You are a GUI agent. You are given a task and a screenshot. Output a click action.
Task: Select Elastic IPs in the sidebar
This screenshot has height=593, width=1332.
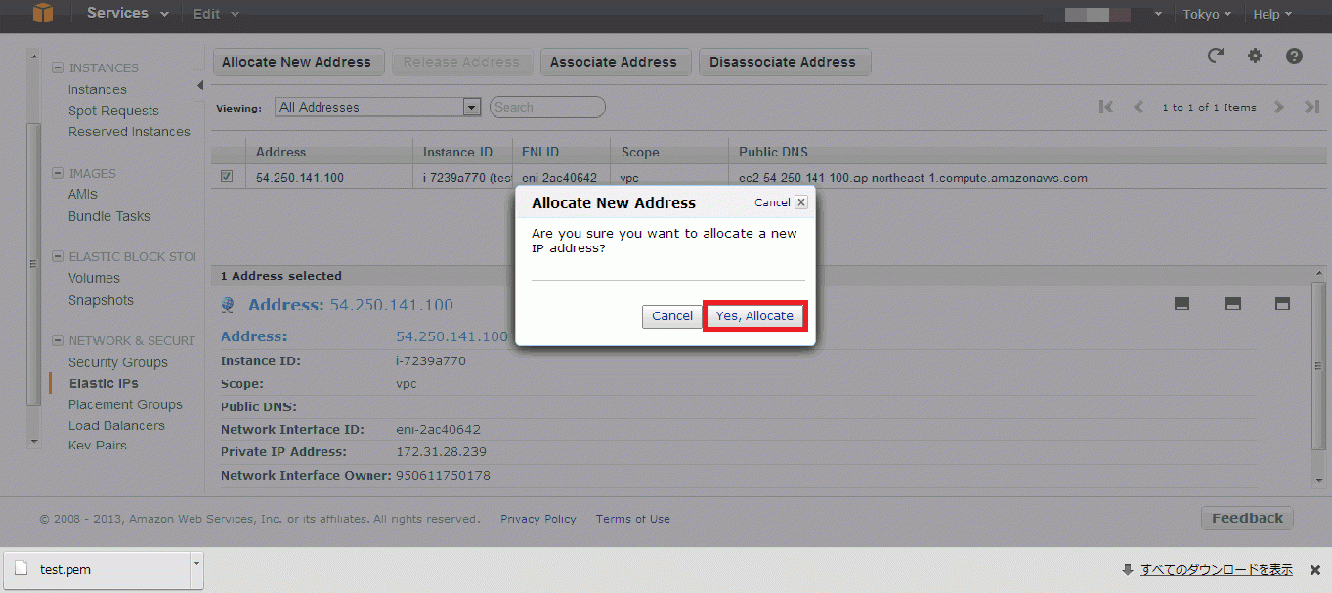[104, 383]
